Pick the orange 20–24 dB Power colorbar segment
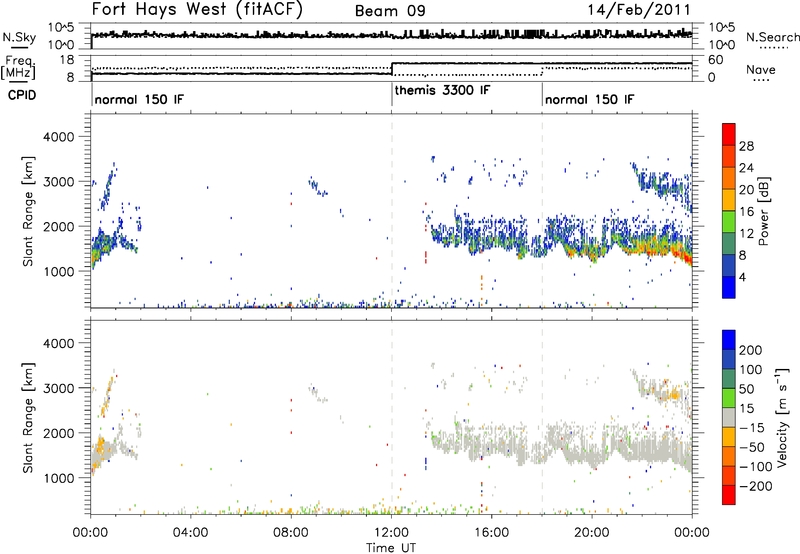This screenshot has width=800, height=554. pos(729,178)
